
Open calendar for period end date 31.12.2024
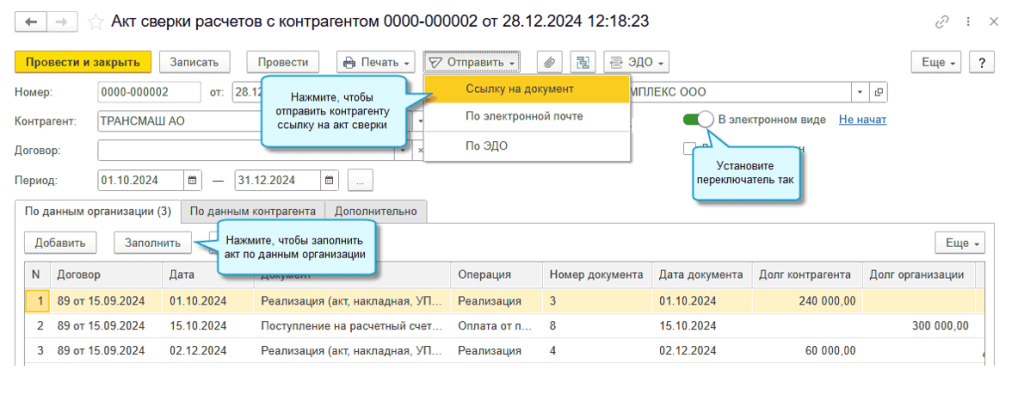point(329,180)
